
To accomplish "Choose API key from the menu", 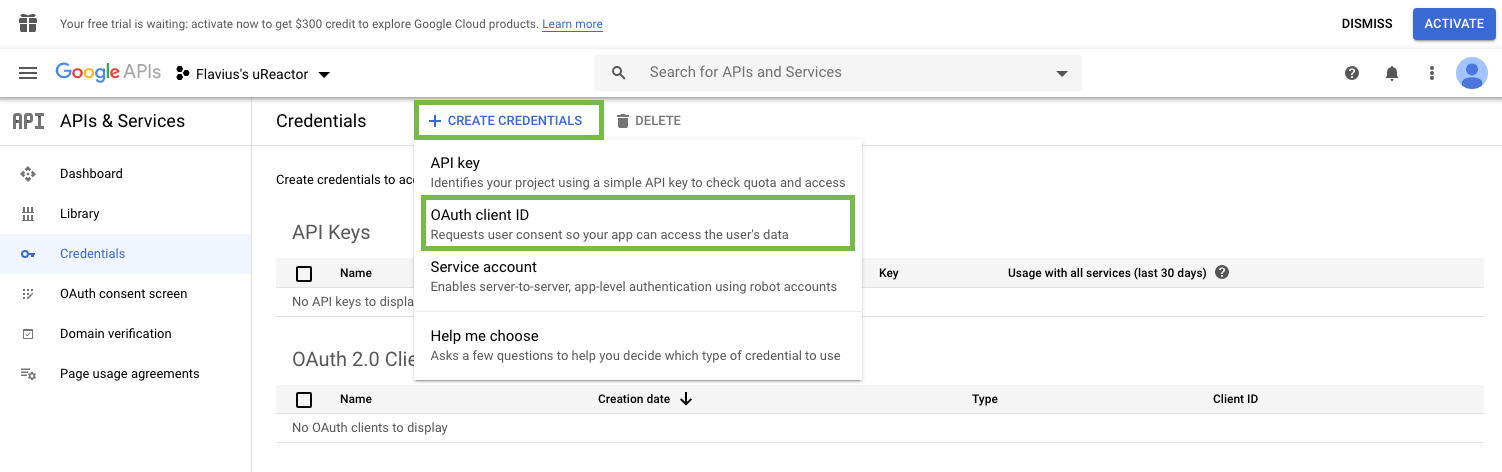I will click(x=637, y=172).
